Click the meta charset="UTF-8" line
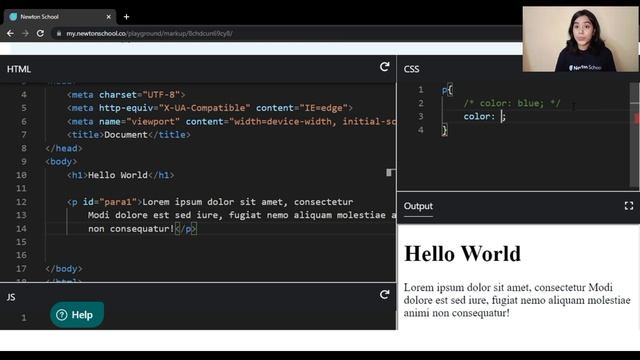This screenshot has height=360, width=640. [x=126, y=95]
